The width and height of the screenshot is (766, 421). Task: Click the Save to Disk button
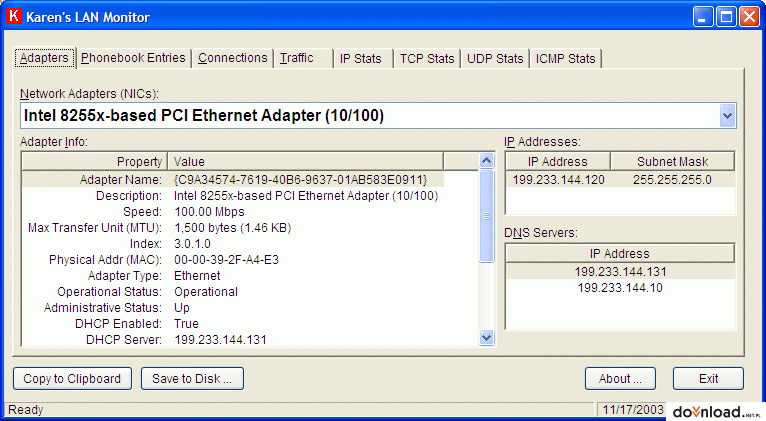192,379
